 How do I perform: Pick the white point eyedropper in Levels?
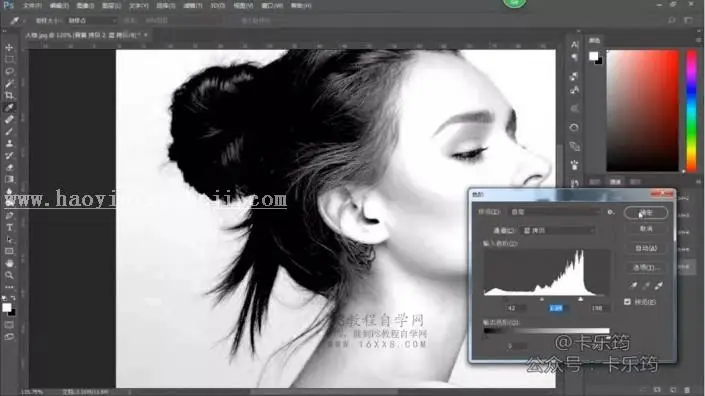point(659,285)
